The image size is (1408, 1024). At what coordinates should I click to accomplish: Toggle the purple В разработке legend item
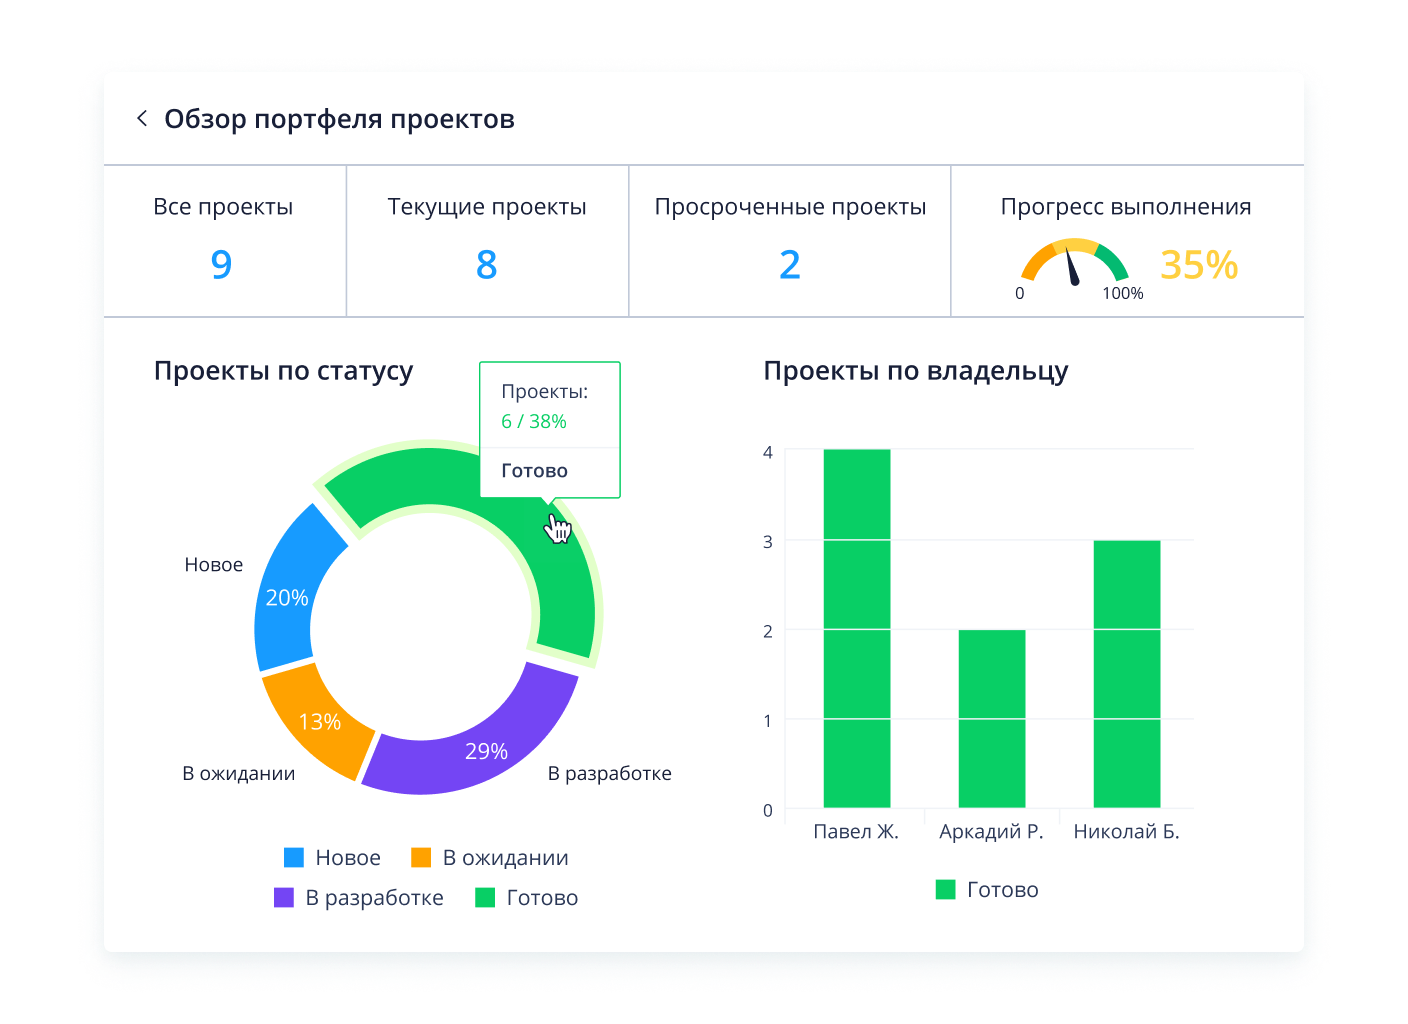pyautogui.click(x=359, y=897)
